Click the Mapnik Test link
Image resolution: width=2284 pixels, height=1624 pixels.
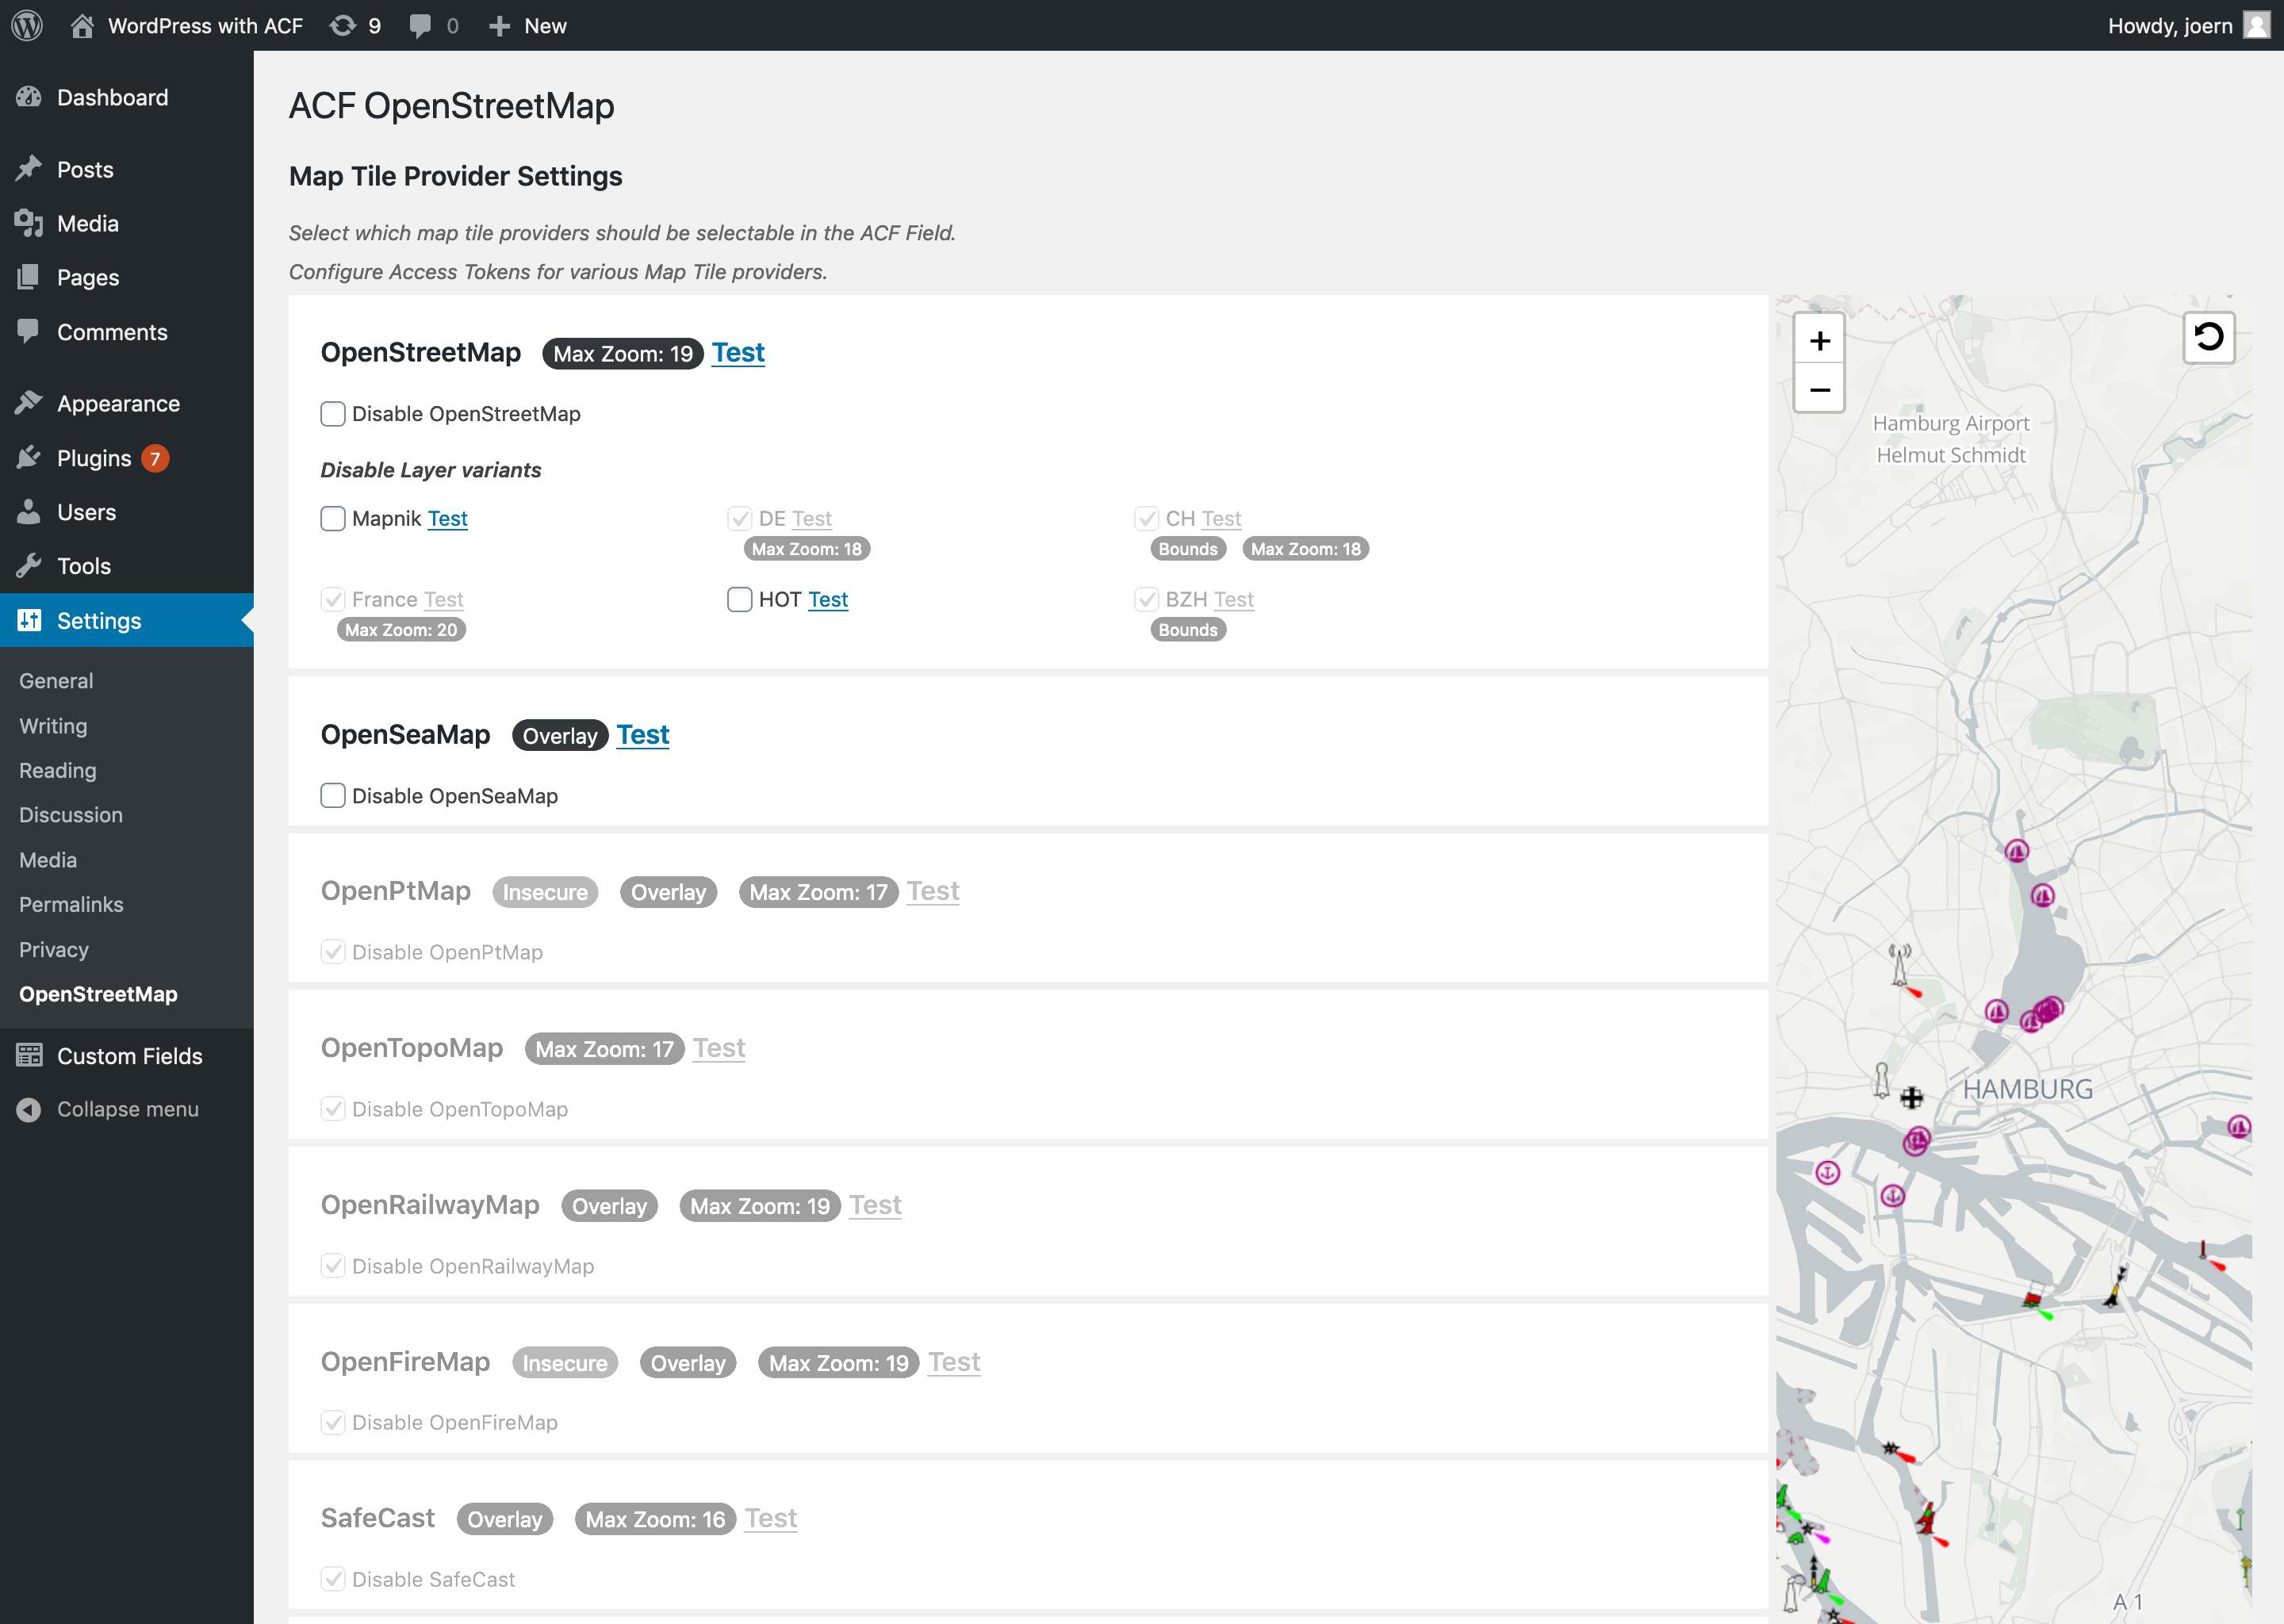tap(448, 518)
